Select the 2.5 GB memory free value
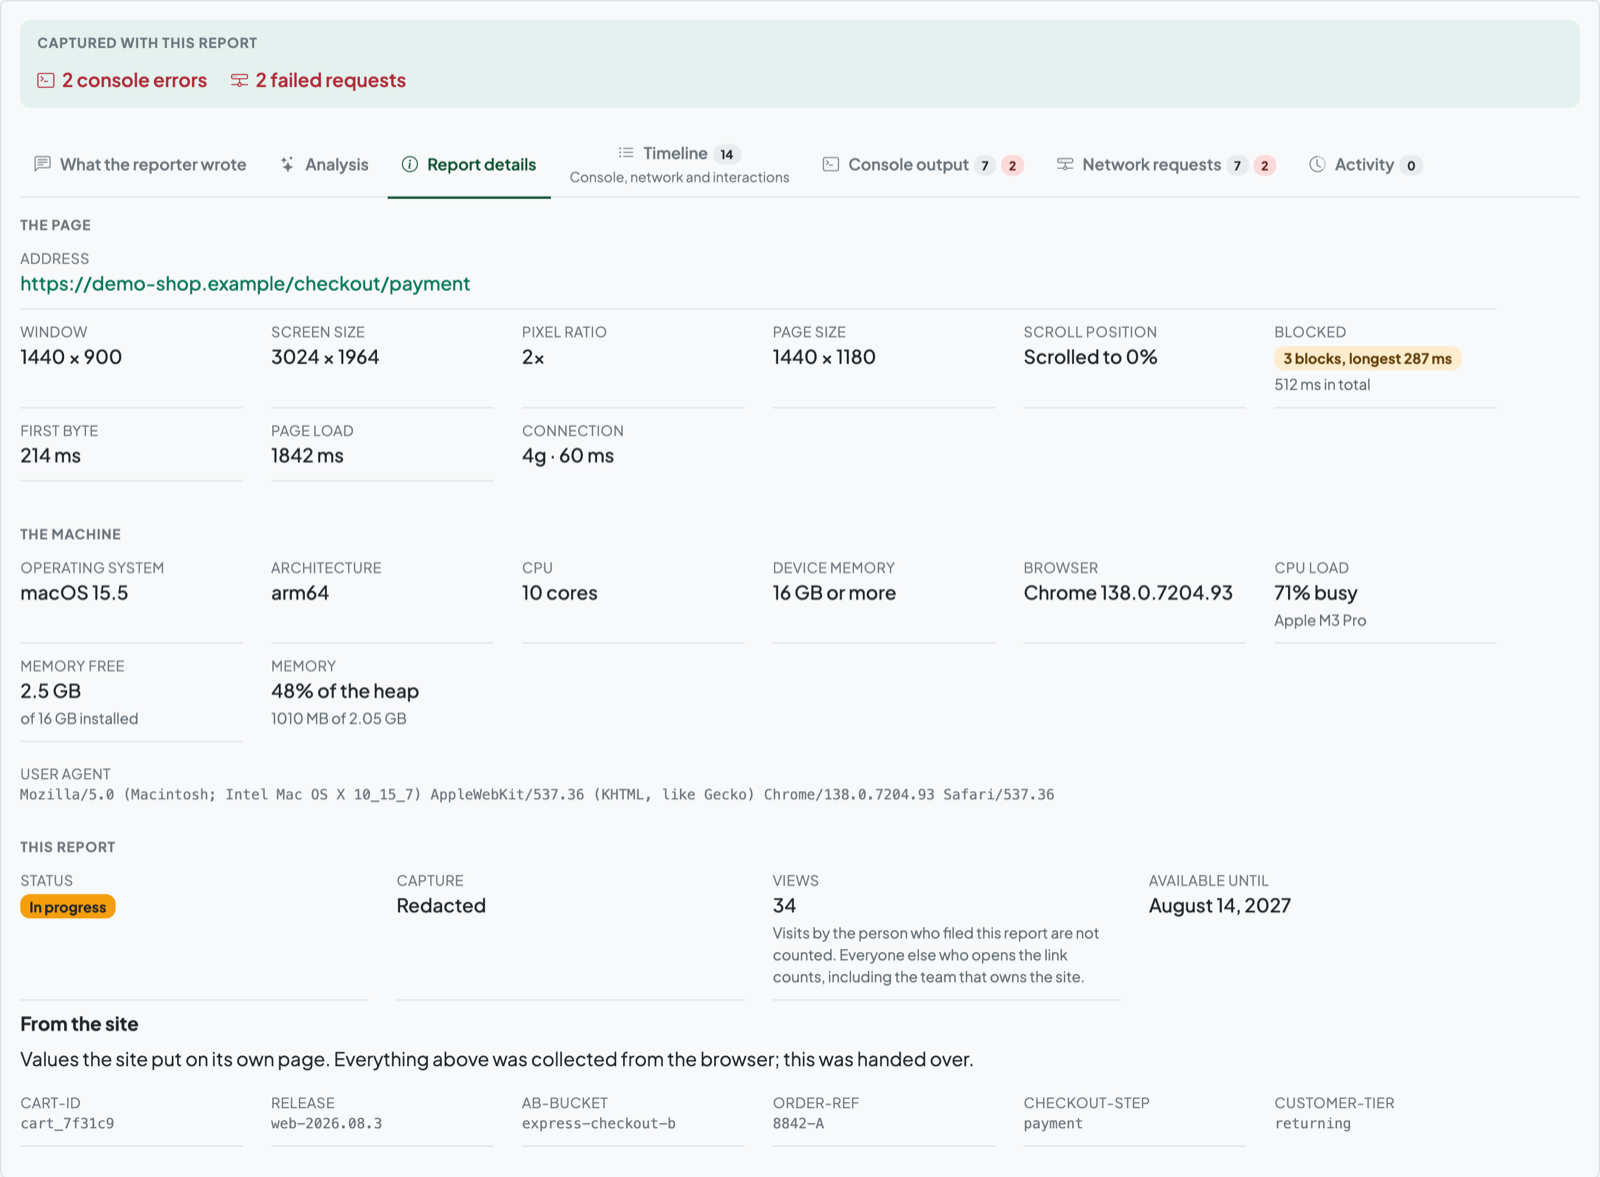 [51, 691]
